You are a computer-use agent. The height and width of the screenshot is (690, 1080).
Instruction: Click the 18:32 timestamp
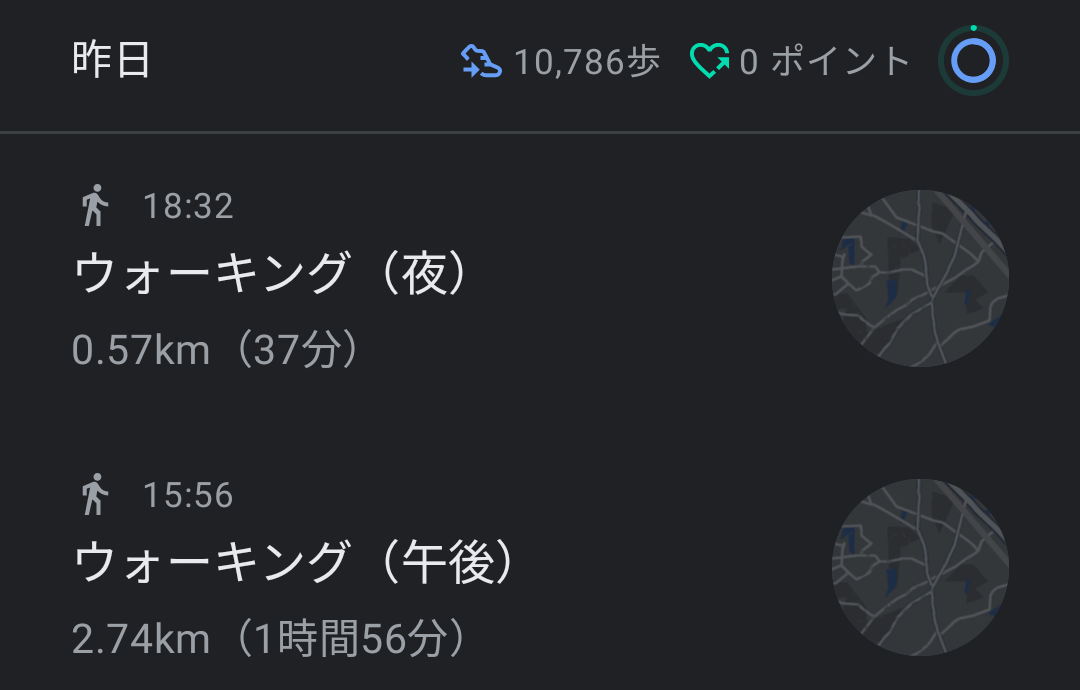coord(188,207)
